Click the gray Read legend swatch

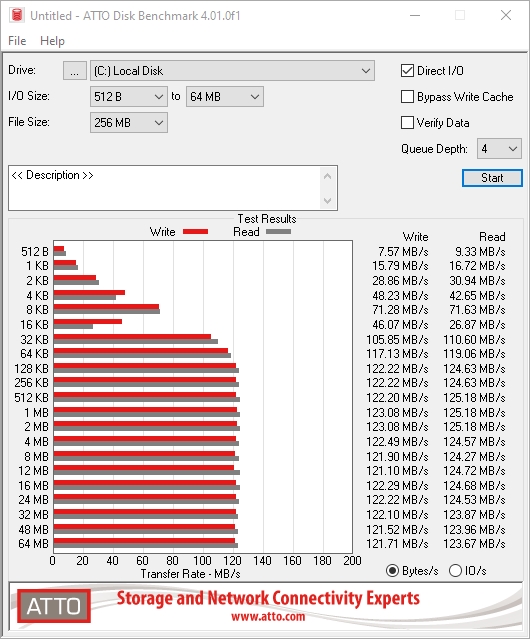(278, 231)
